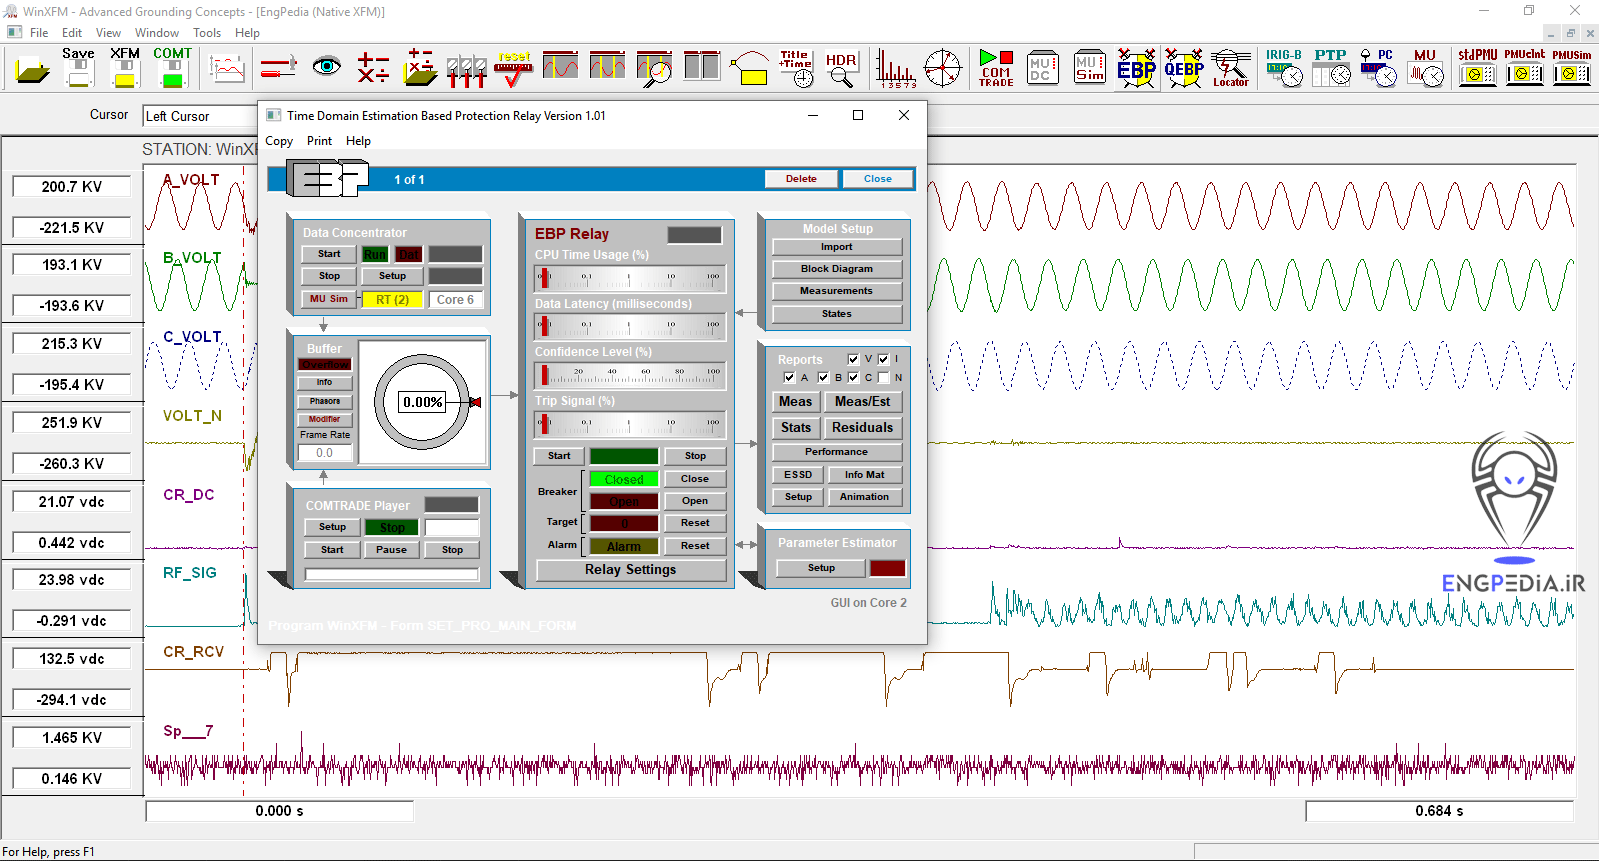Click the Trip Signal gauge

tap(630, 424)
